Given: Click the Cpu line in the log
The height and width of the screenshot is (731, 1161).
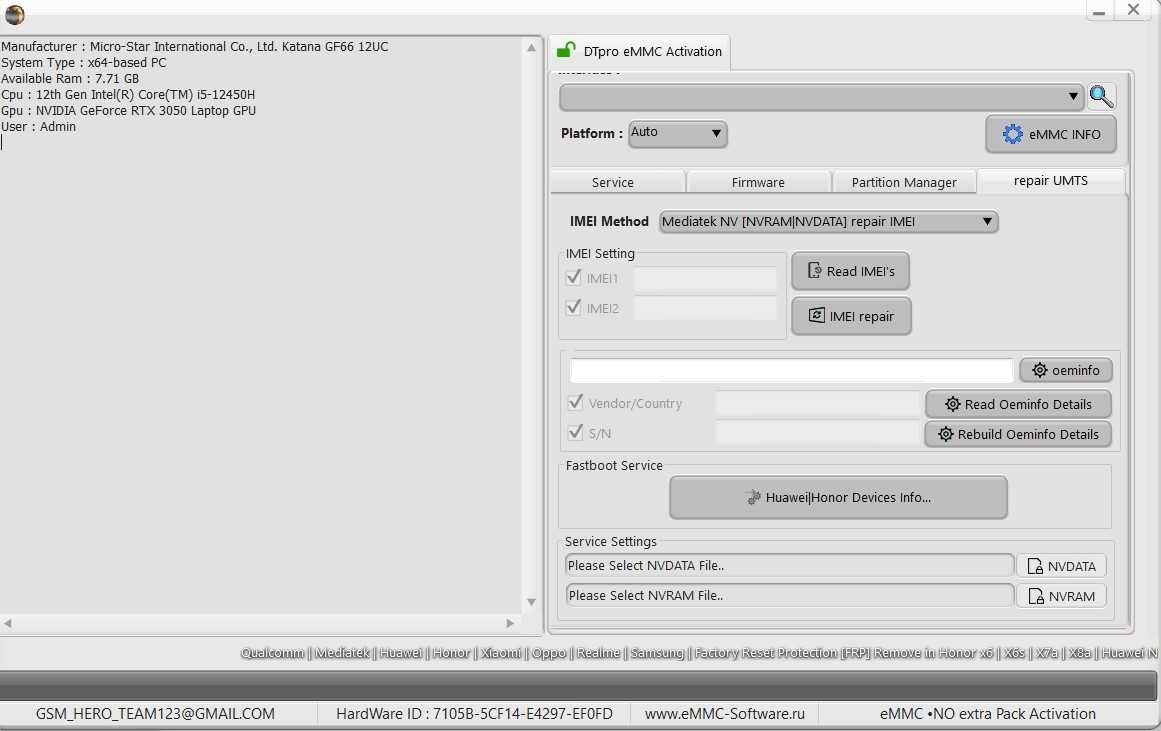Looking at the screenshot, I should [128, 95].
